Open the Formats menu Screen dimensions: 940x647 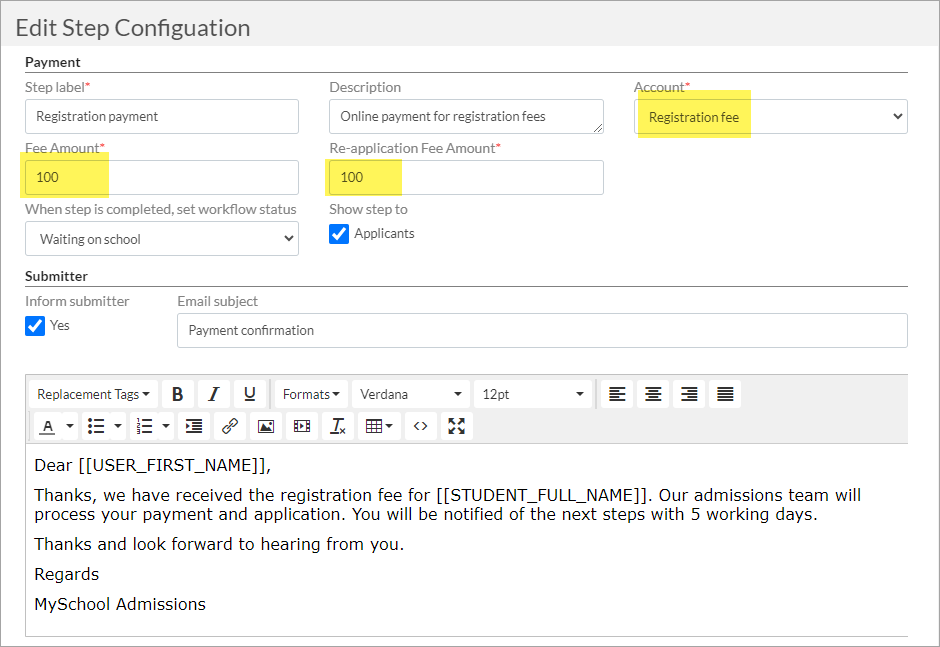pyautogui.click(x=311, y=394)
